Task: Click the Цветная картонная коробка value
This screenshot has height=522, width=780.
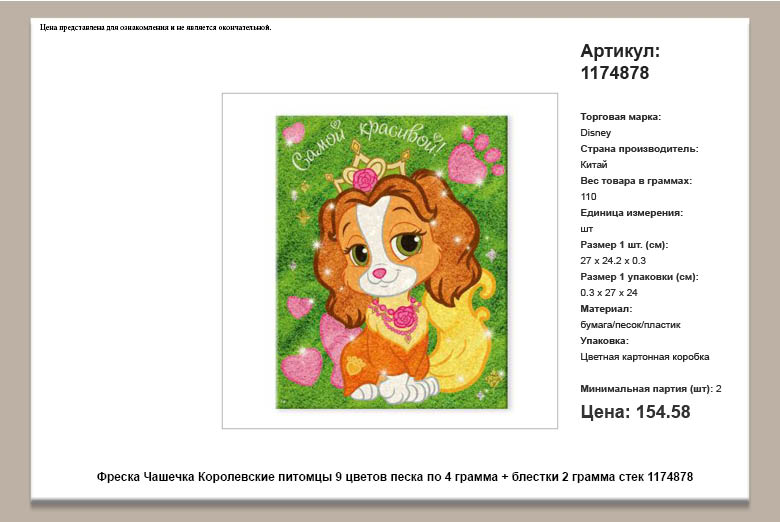Action: [x=645, y=357]
